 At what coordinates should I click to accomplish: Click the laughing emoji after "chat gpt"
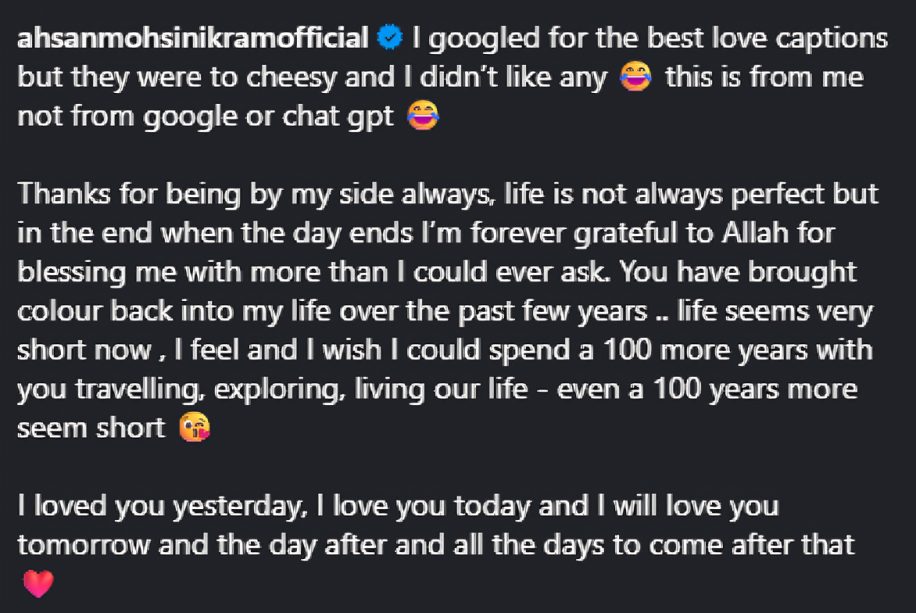(423, 116)
